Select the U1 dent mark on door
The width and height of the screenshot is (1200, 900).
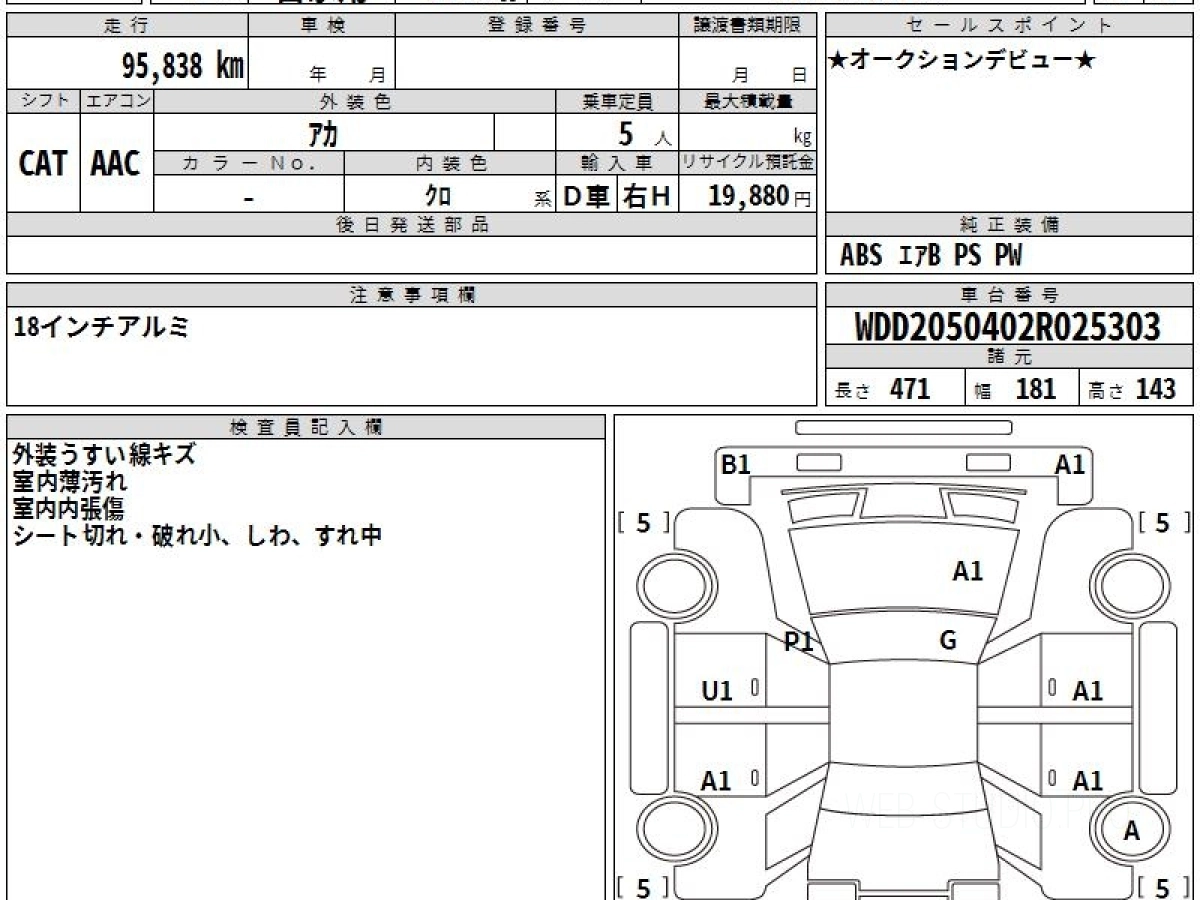tap(717, 690)
